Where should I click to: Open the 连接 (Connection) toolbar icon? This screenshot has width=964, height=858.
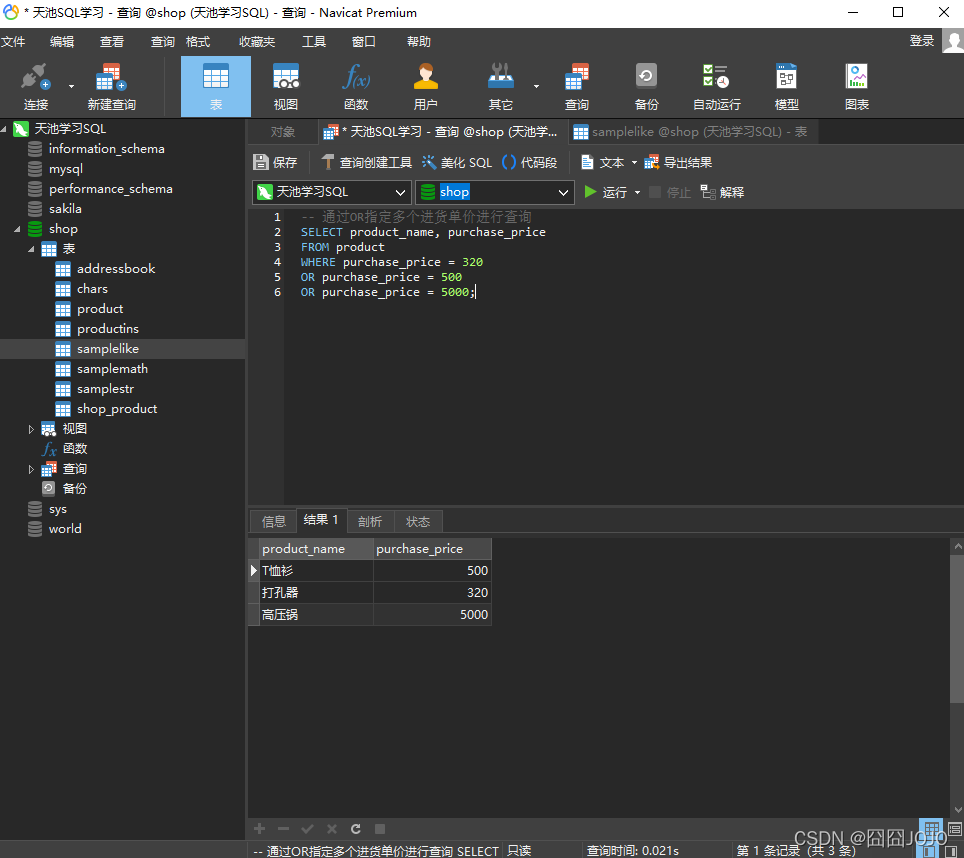pos(36,87)
